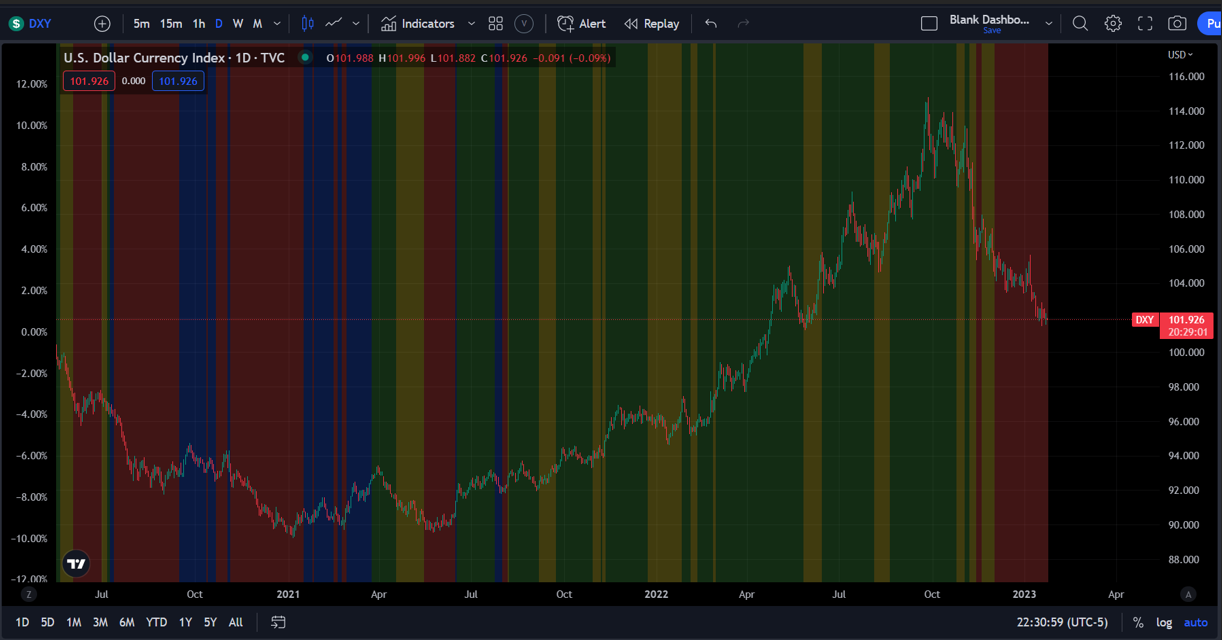Select the 1h timeframe
The width and height of the screenshot is (1222, 640).
[x=199, y=23]
